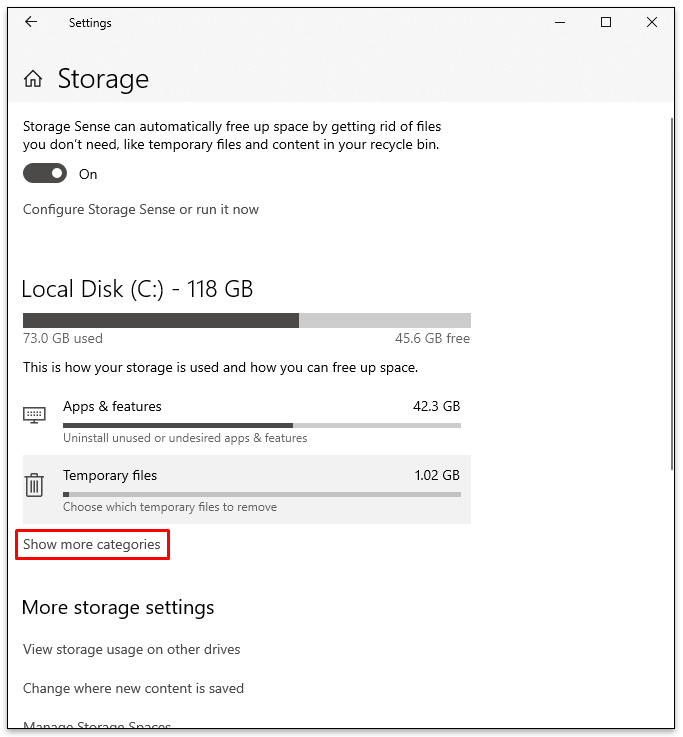This screenshot has width=683, height=737.
Task: Open View storage usage on other drives
Action: coord(131,649)
